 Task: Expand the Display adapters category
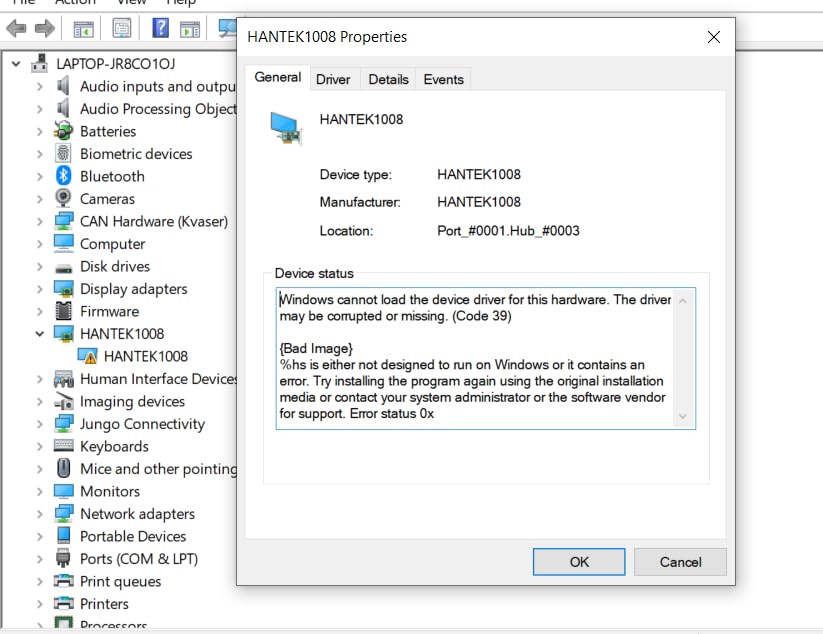(x=40, y=289)
